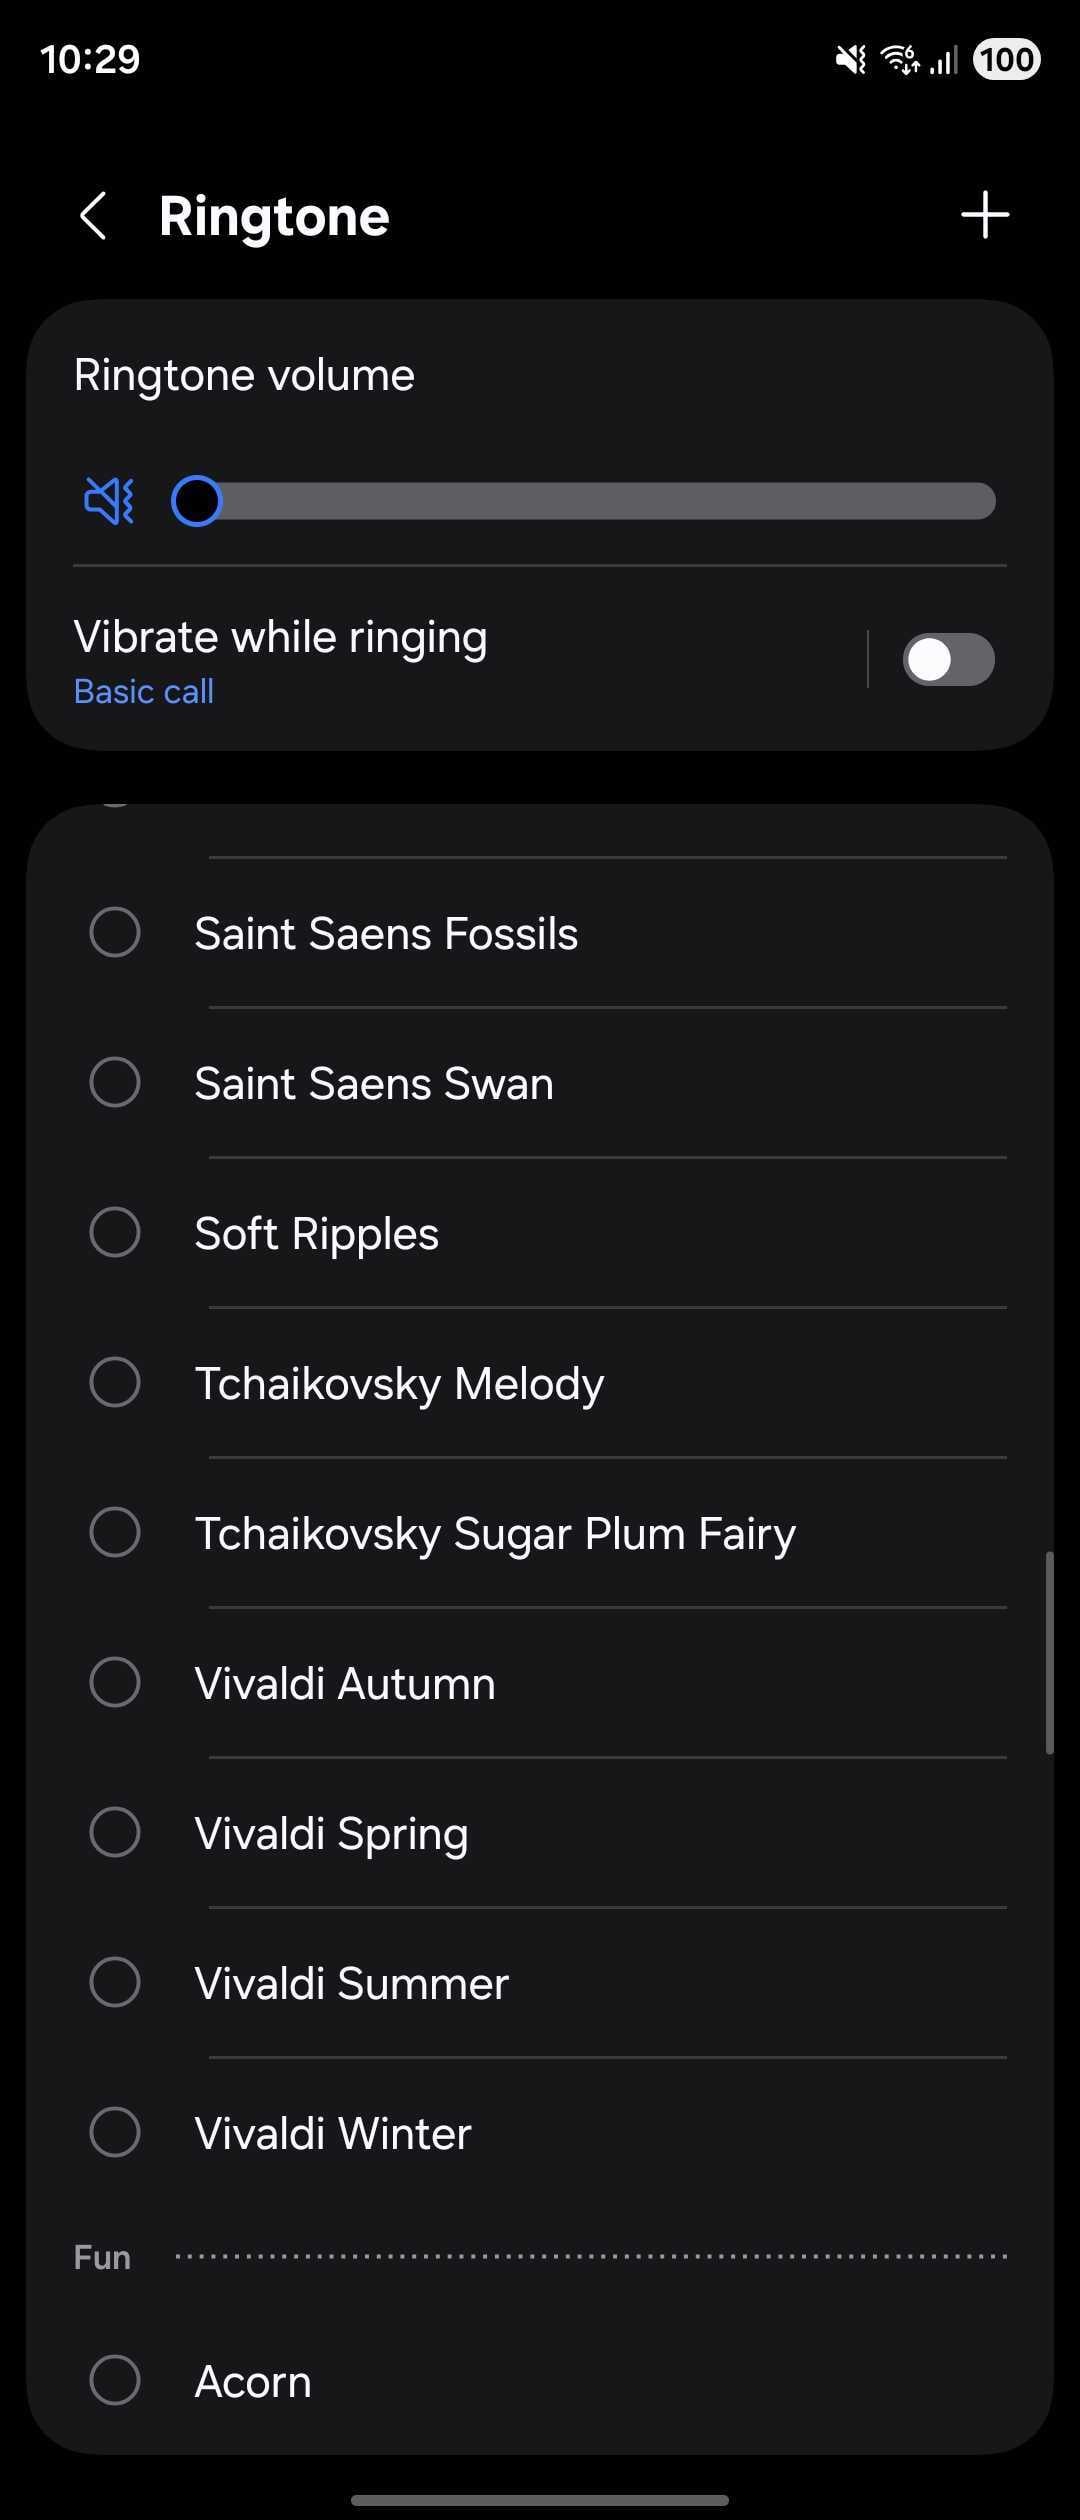Tap the Wi-Fi status icon
Viewport: 1080px width, 2520px height.
899,60
